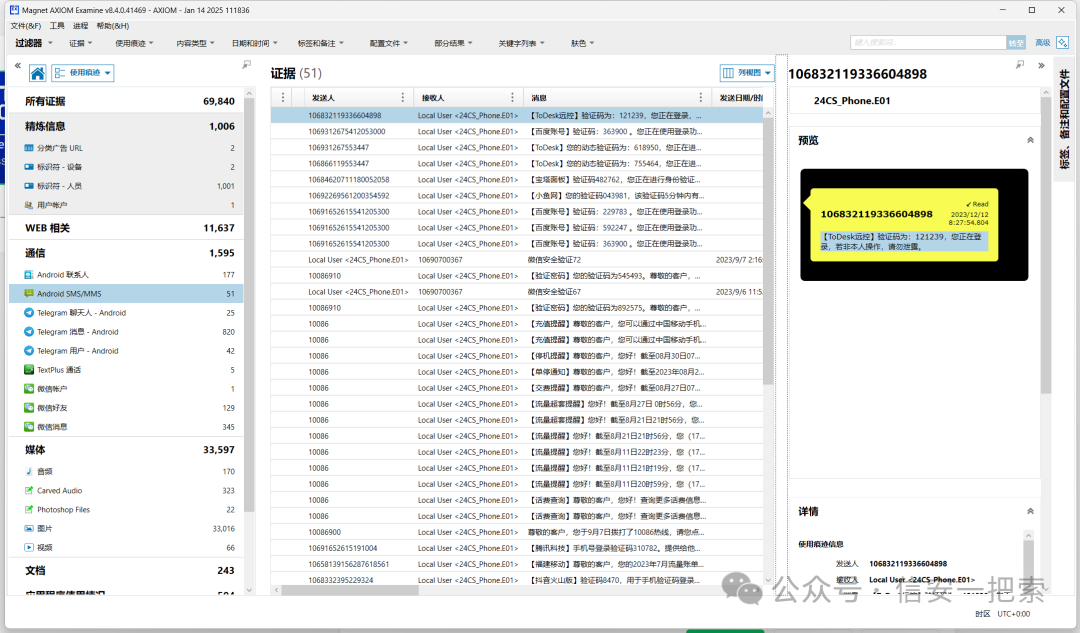Open the 日期和时间 filter dropdown
The height and width of the screenshot is (633, 1080).
pyautogui.click(x=254, y=43)
